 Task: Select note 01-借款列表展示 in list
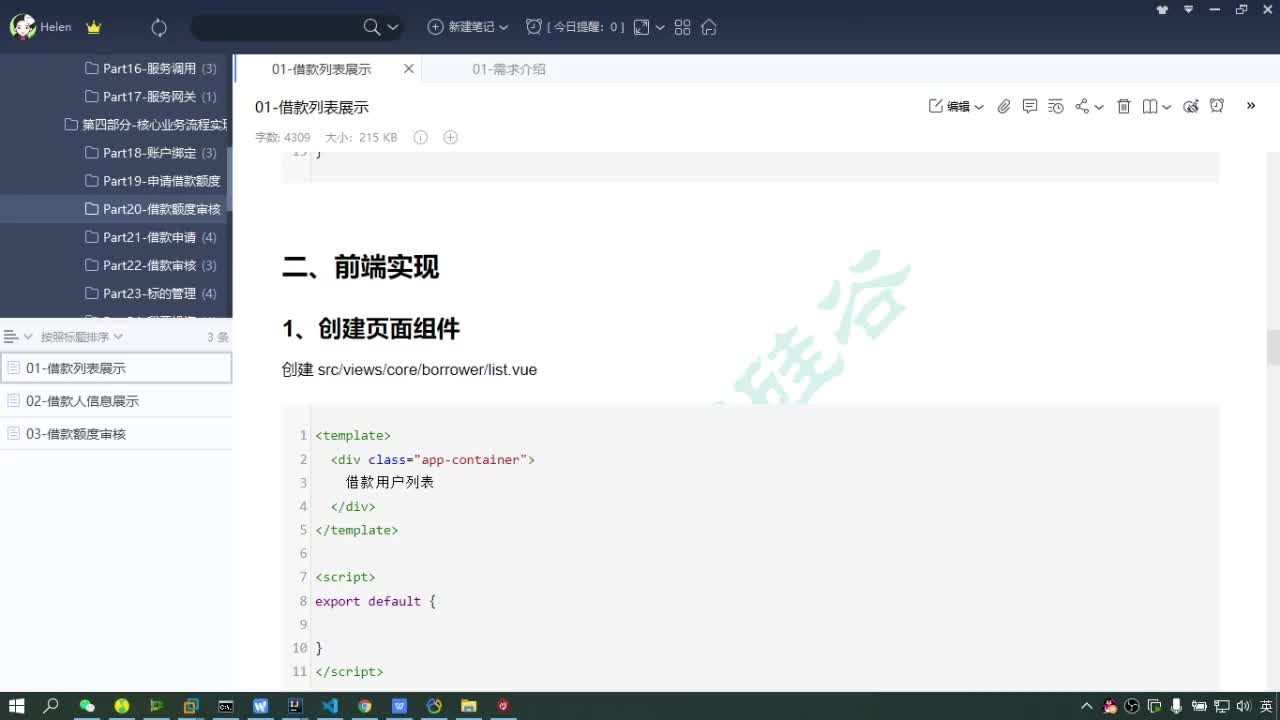click(116, 368)
